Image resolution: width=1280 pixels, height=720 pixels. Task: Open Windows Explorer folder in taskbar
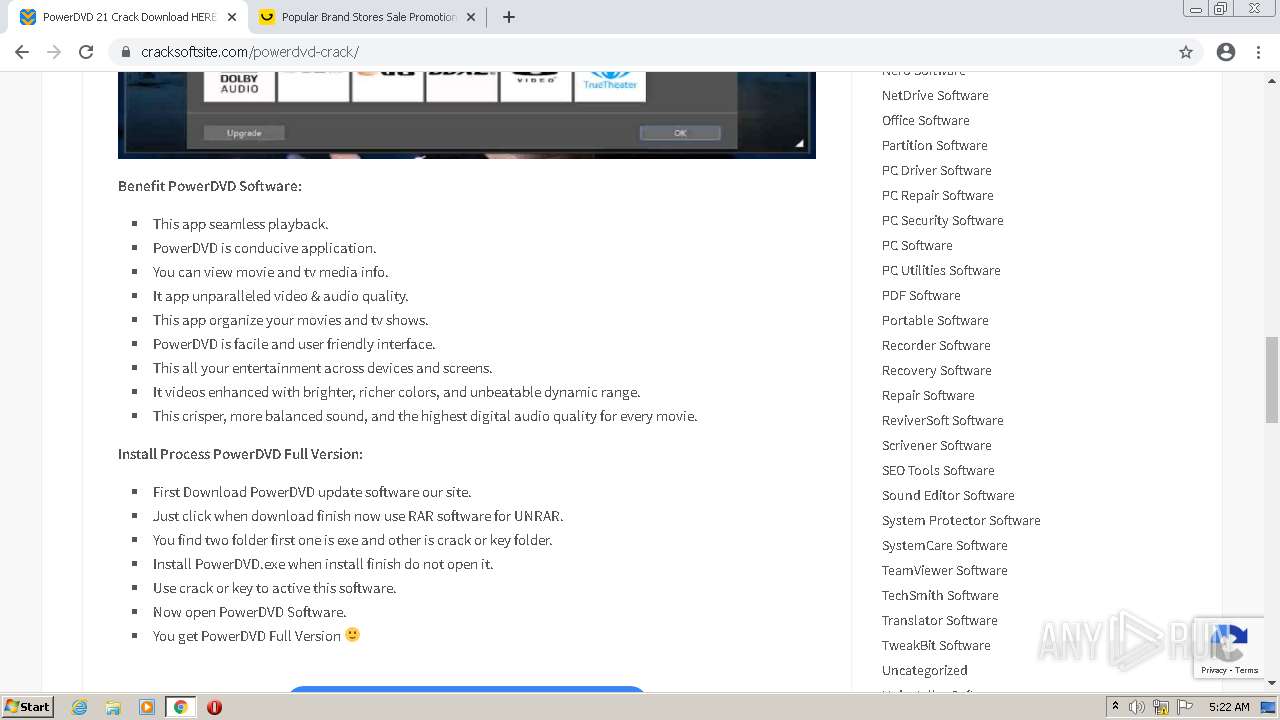tap(113, 707)
